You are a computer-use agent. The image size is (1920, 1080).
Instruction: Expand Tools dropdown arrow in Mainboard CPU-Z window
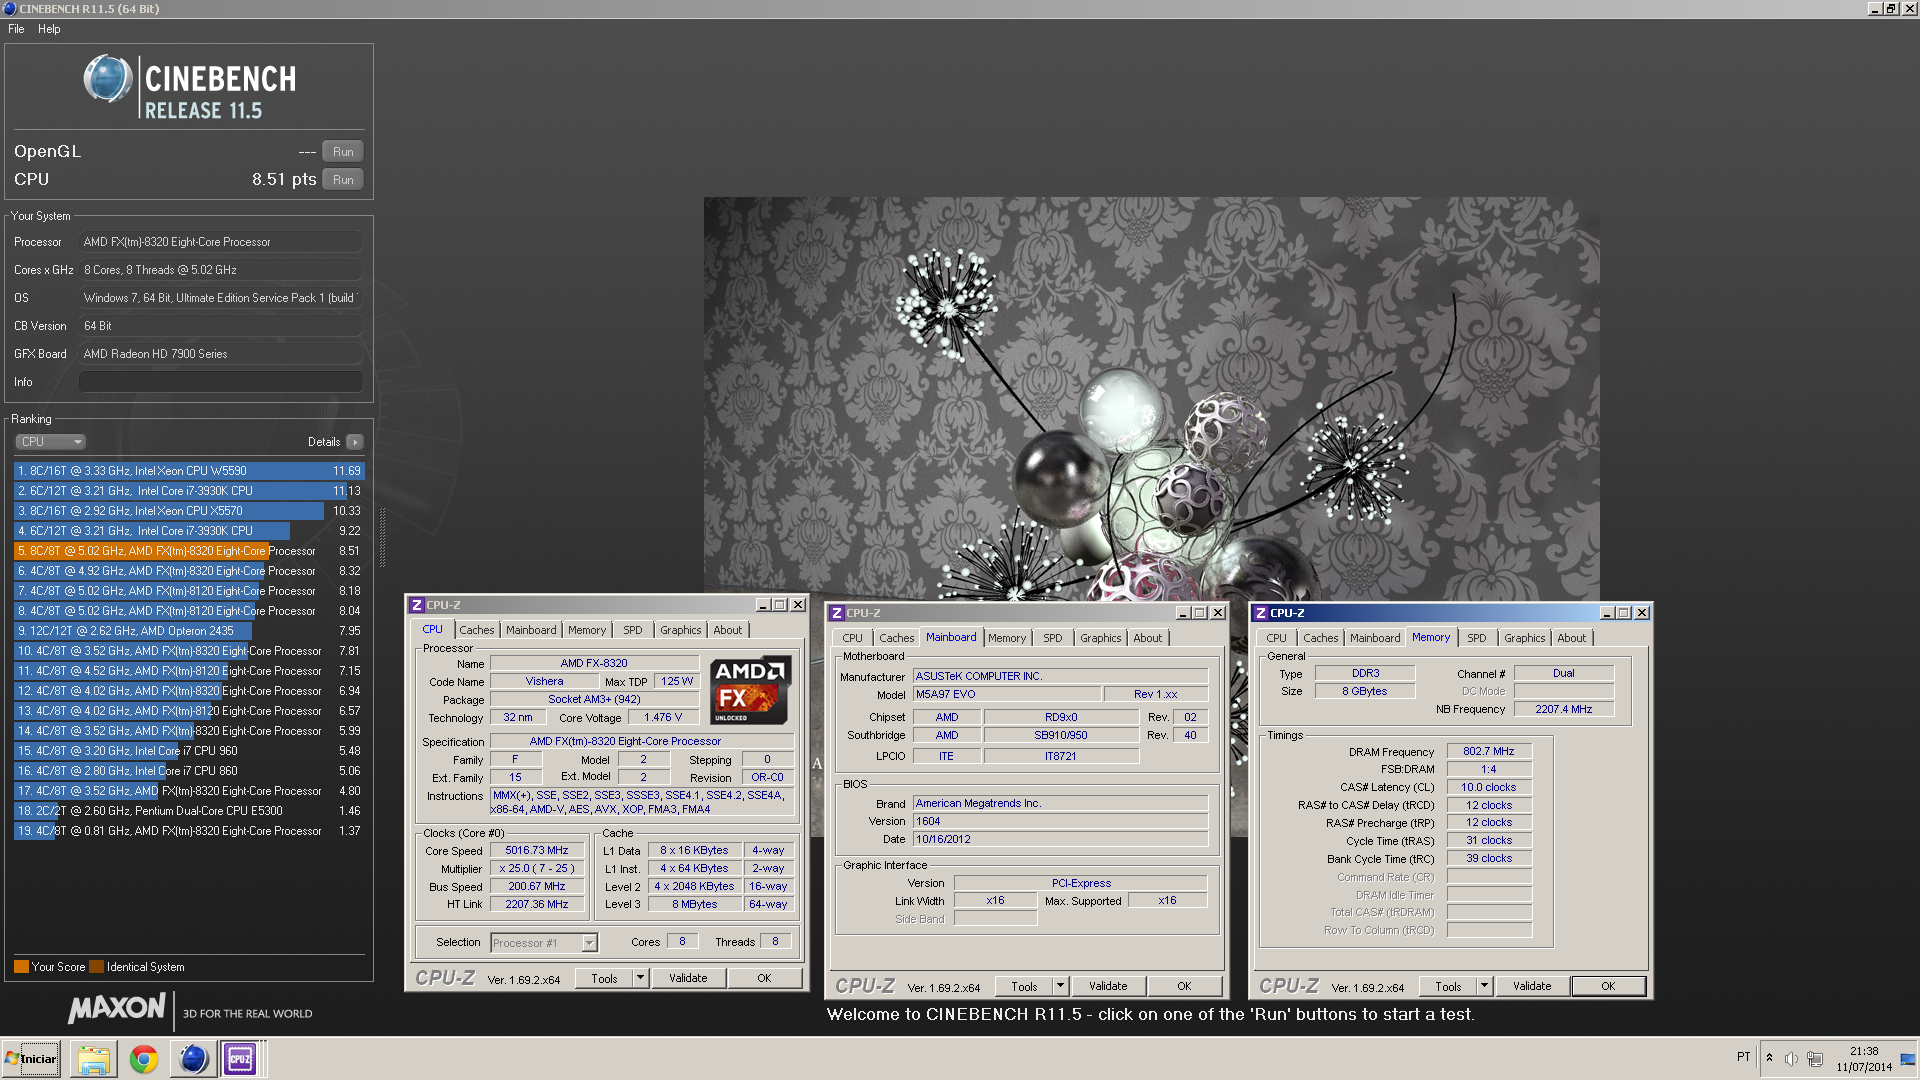(x=1061, y=987)
